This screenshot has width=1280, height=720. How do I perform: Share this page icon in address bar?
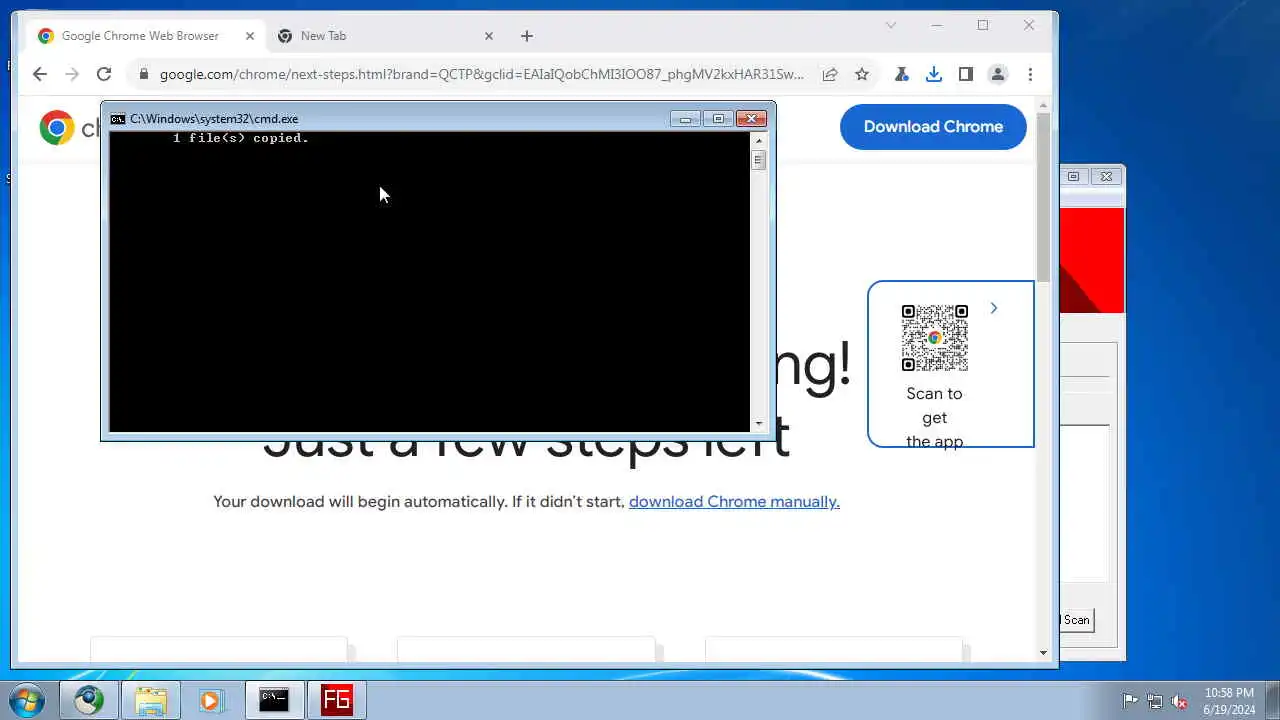tap(829, 74)
